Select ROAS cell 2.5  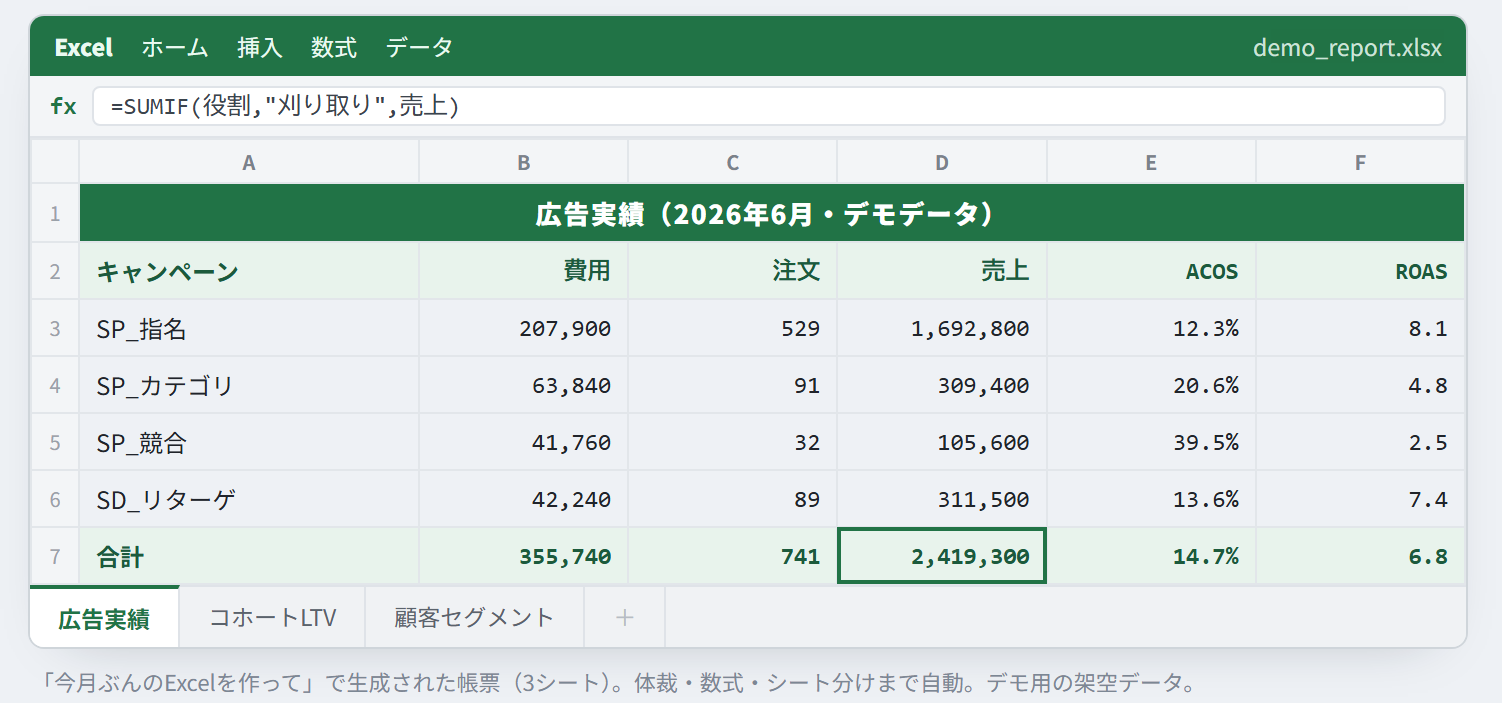[1360, 442]
